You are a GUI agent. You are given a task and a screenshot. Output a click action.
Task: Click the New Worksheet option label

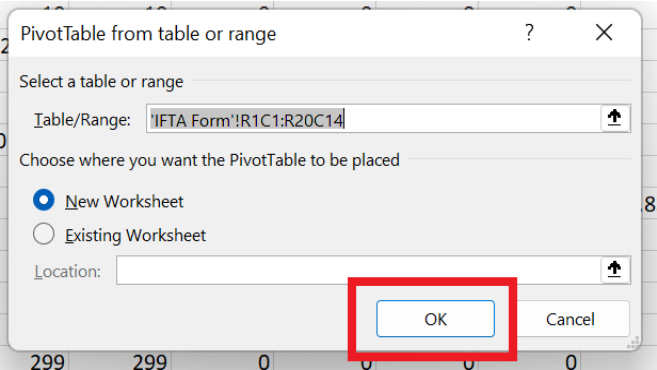pyautogui.click(x=124, y=202)
